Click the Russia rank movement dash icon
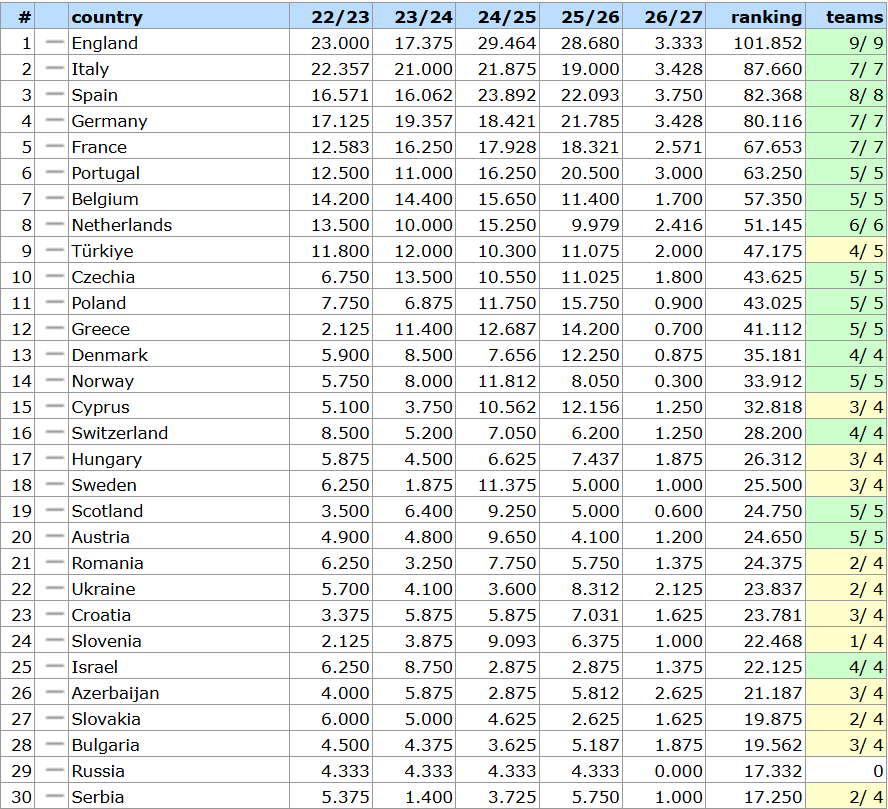888x809 pixels. click(x=54, y=770)
